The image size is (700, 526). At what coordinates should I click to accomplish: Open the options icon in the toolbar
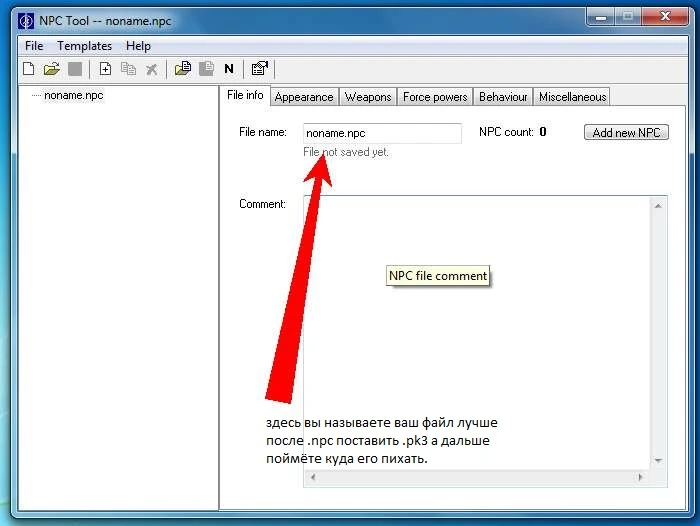[260, 68]
